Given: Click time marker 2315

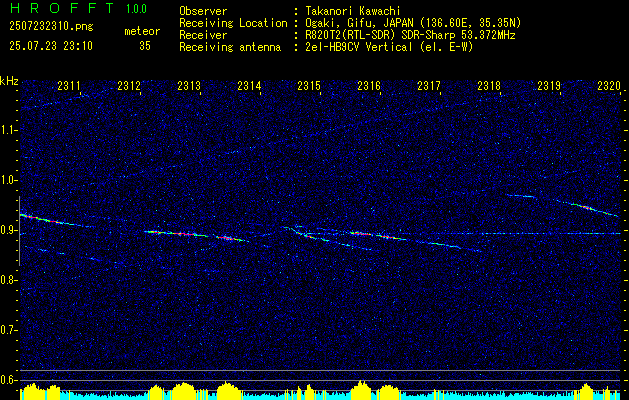Looking at the screenshot, I should 309,86.
